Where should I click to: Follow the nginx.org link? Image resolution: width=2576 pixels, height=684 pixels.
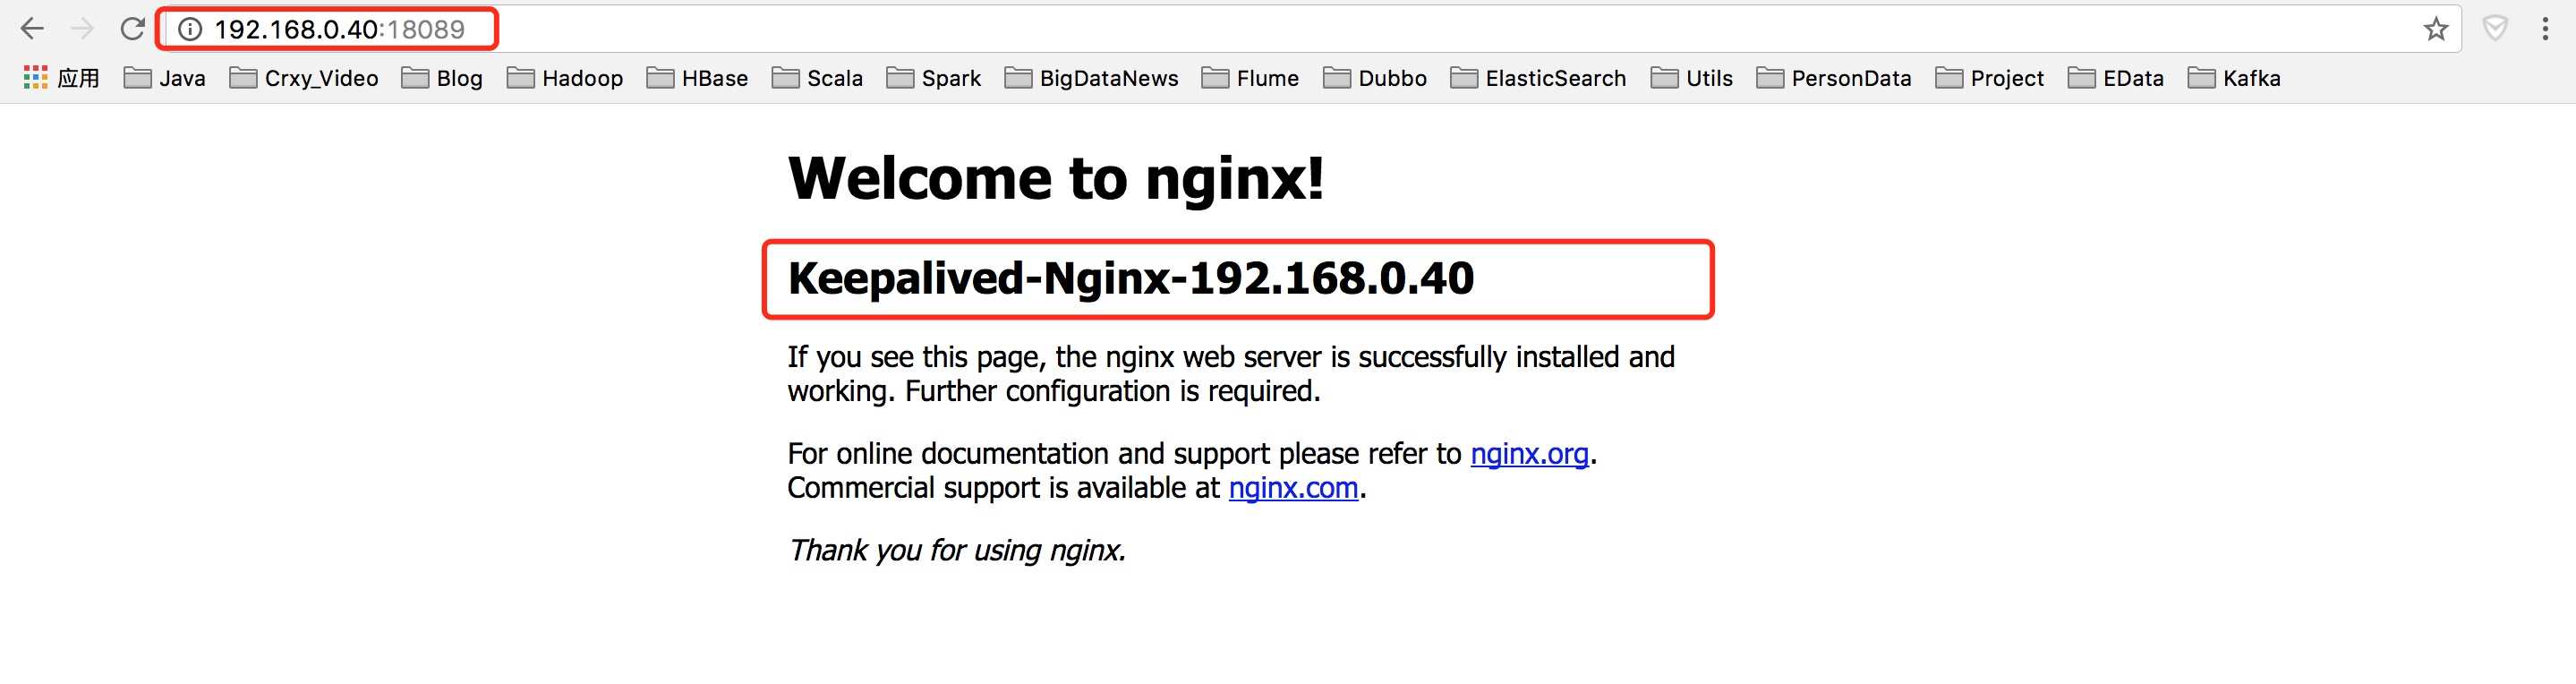point(1529,454)
